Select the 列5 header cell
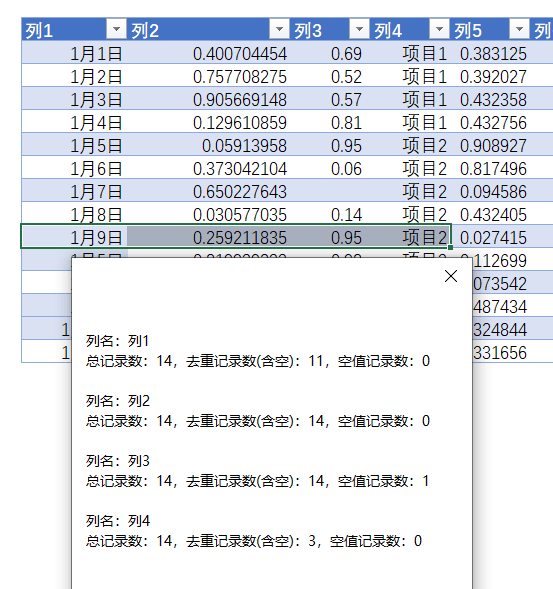553x589 pixels. (490, 29)
